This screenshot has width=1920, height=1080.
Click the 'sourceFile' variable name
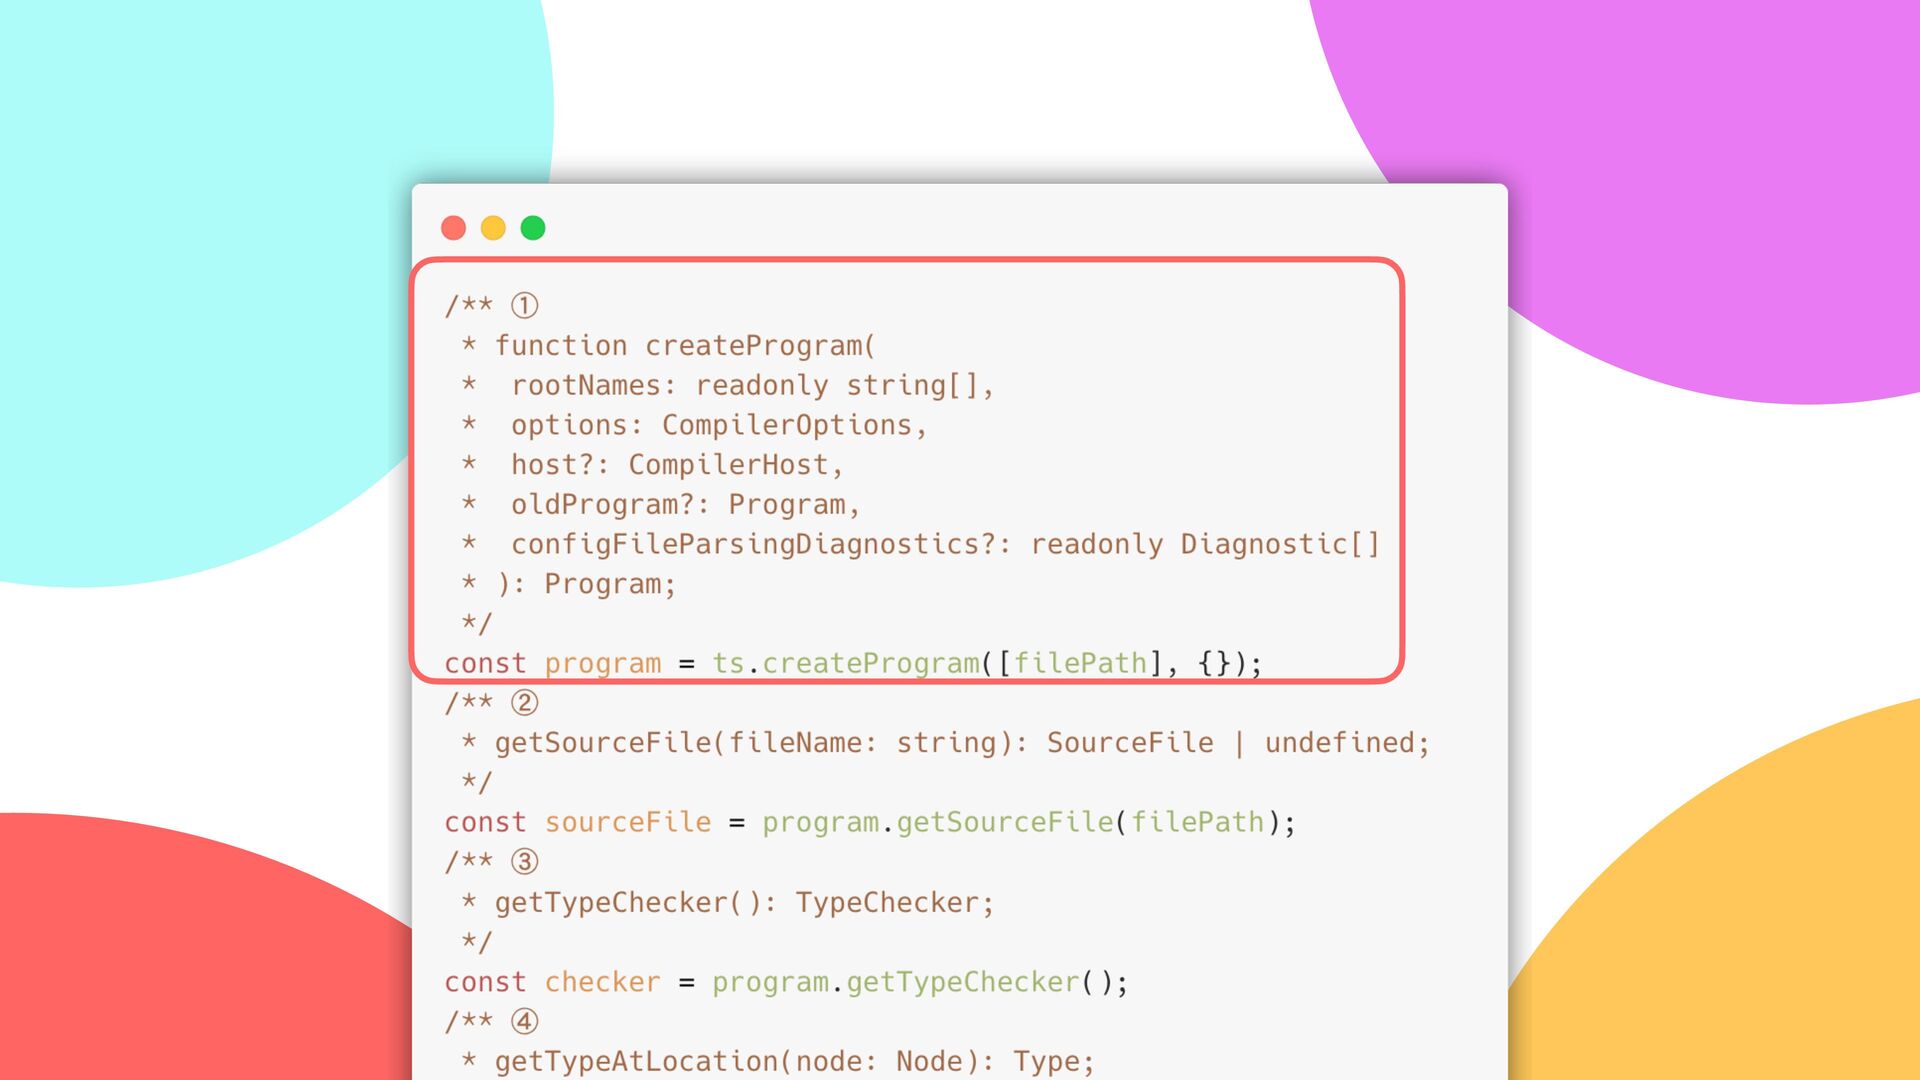(x=628, y=822)
